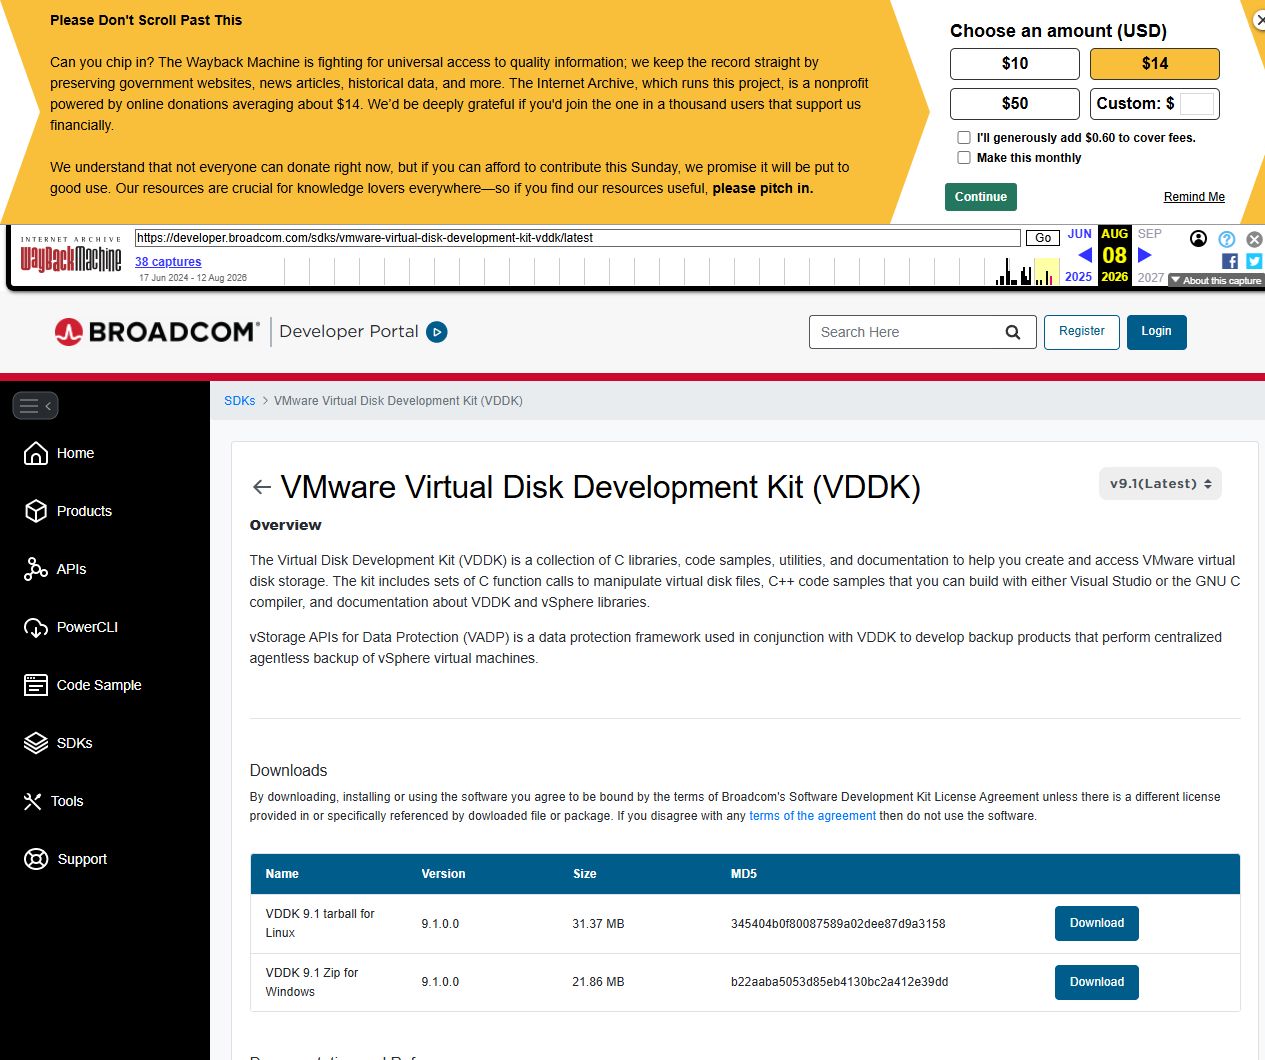Open the v9.1(Latest) version dropdown

(x=1160, y=484)
